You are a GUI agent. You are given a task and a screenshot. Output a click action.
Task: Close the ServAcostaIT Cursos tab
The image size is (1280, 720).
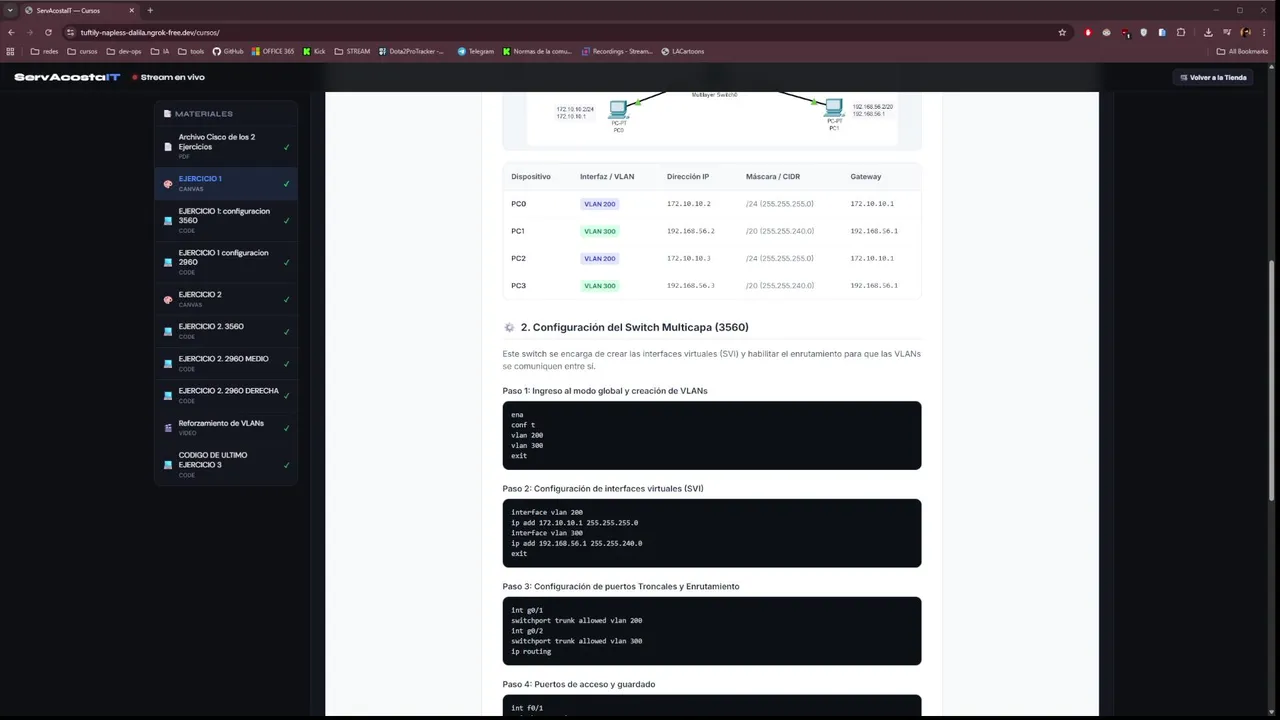click(131, 10)
